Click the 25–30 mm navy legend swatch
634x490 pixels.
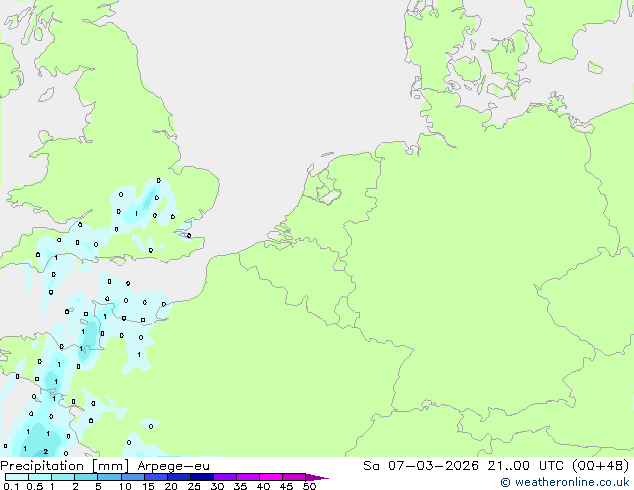coord(201,477)
